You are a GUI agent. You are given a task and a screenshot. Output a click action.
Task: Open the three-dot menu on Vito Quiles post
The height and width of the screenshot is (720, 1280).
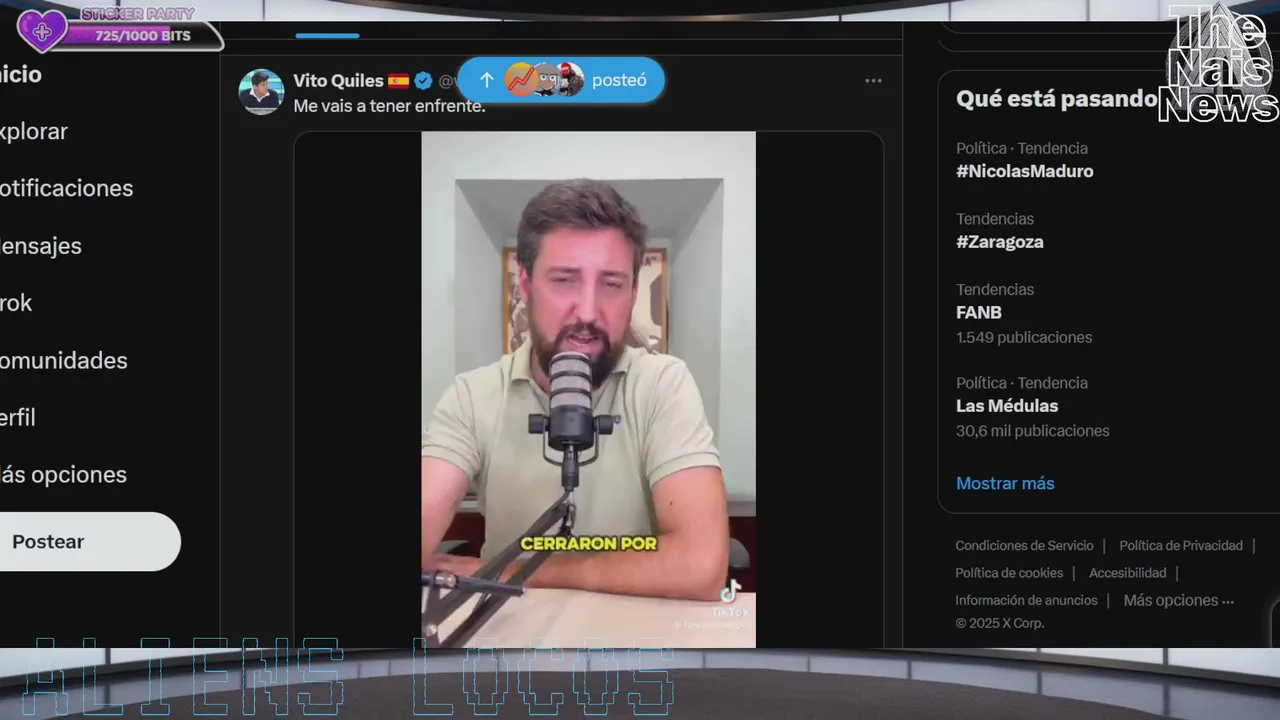click(873, 81)
